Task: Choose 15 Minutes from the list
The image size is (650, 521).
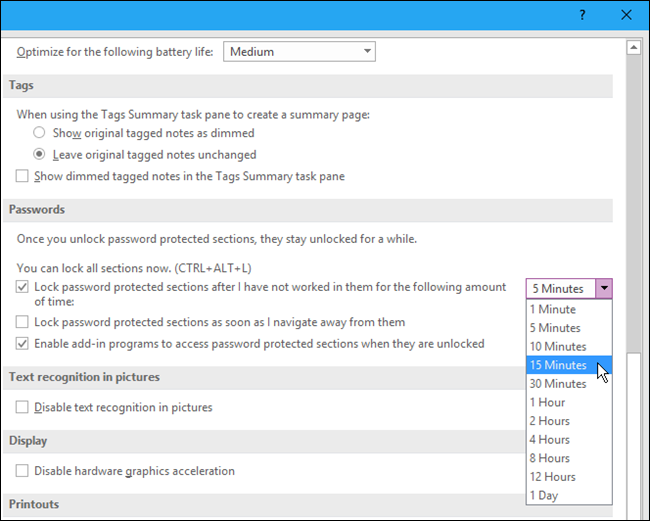Action: click(x=559, y=365)
